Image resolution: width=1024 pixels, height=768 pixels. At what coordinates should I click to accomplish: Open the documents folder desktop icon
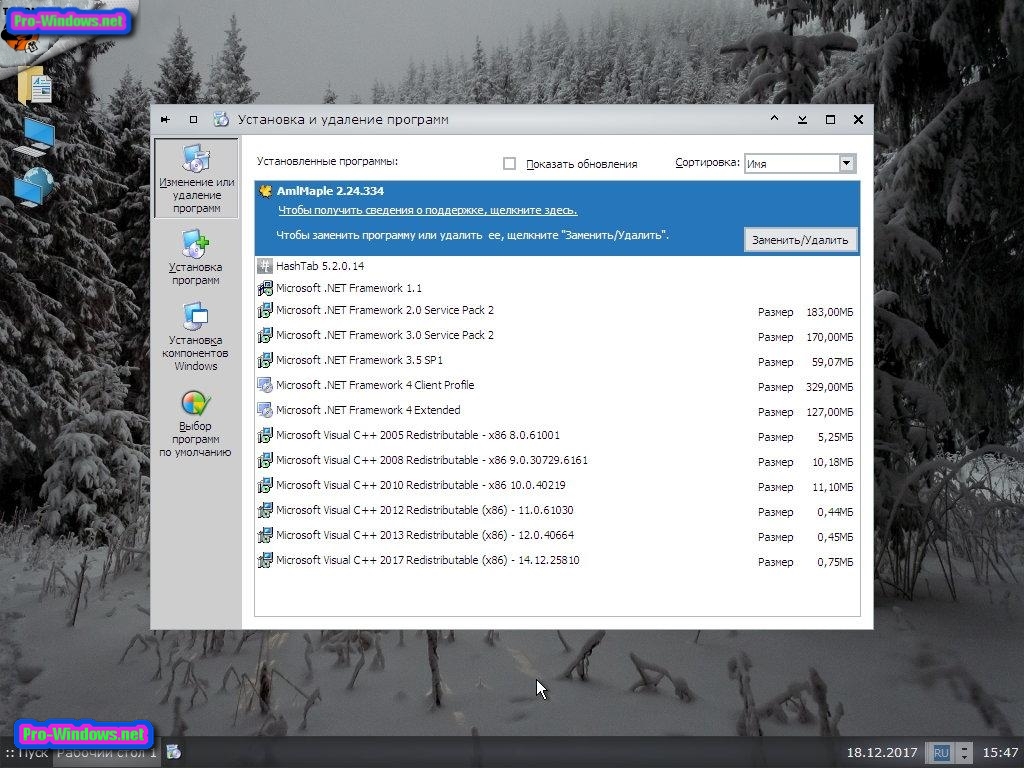coord(36,86)
